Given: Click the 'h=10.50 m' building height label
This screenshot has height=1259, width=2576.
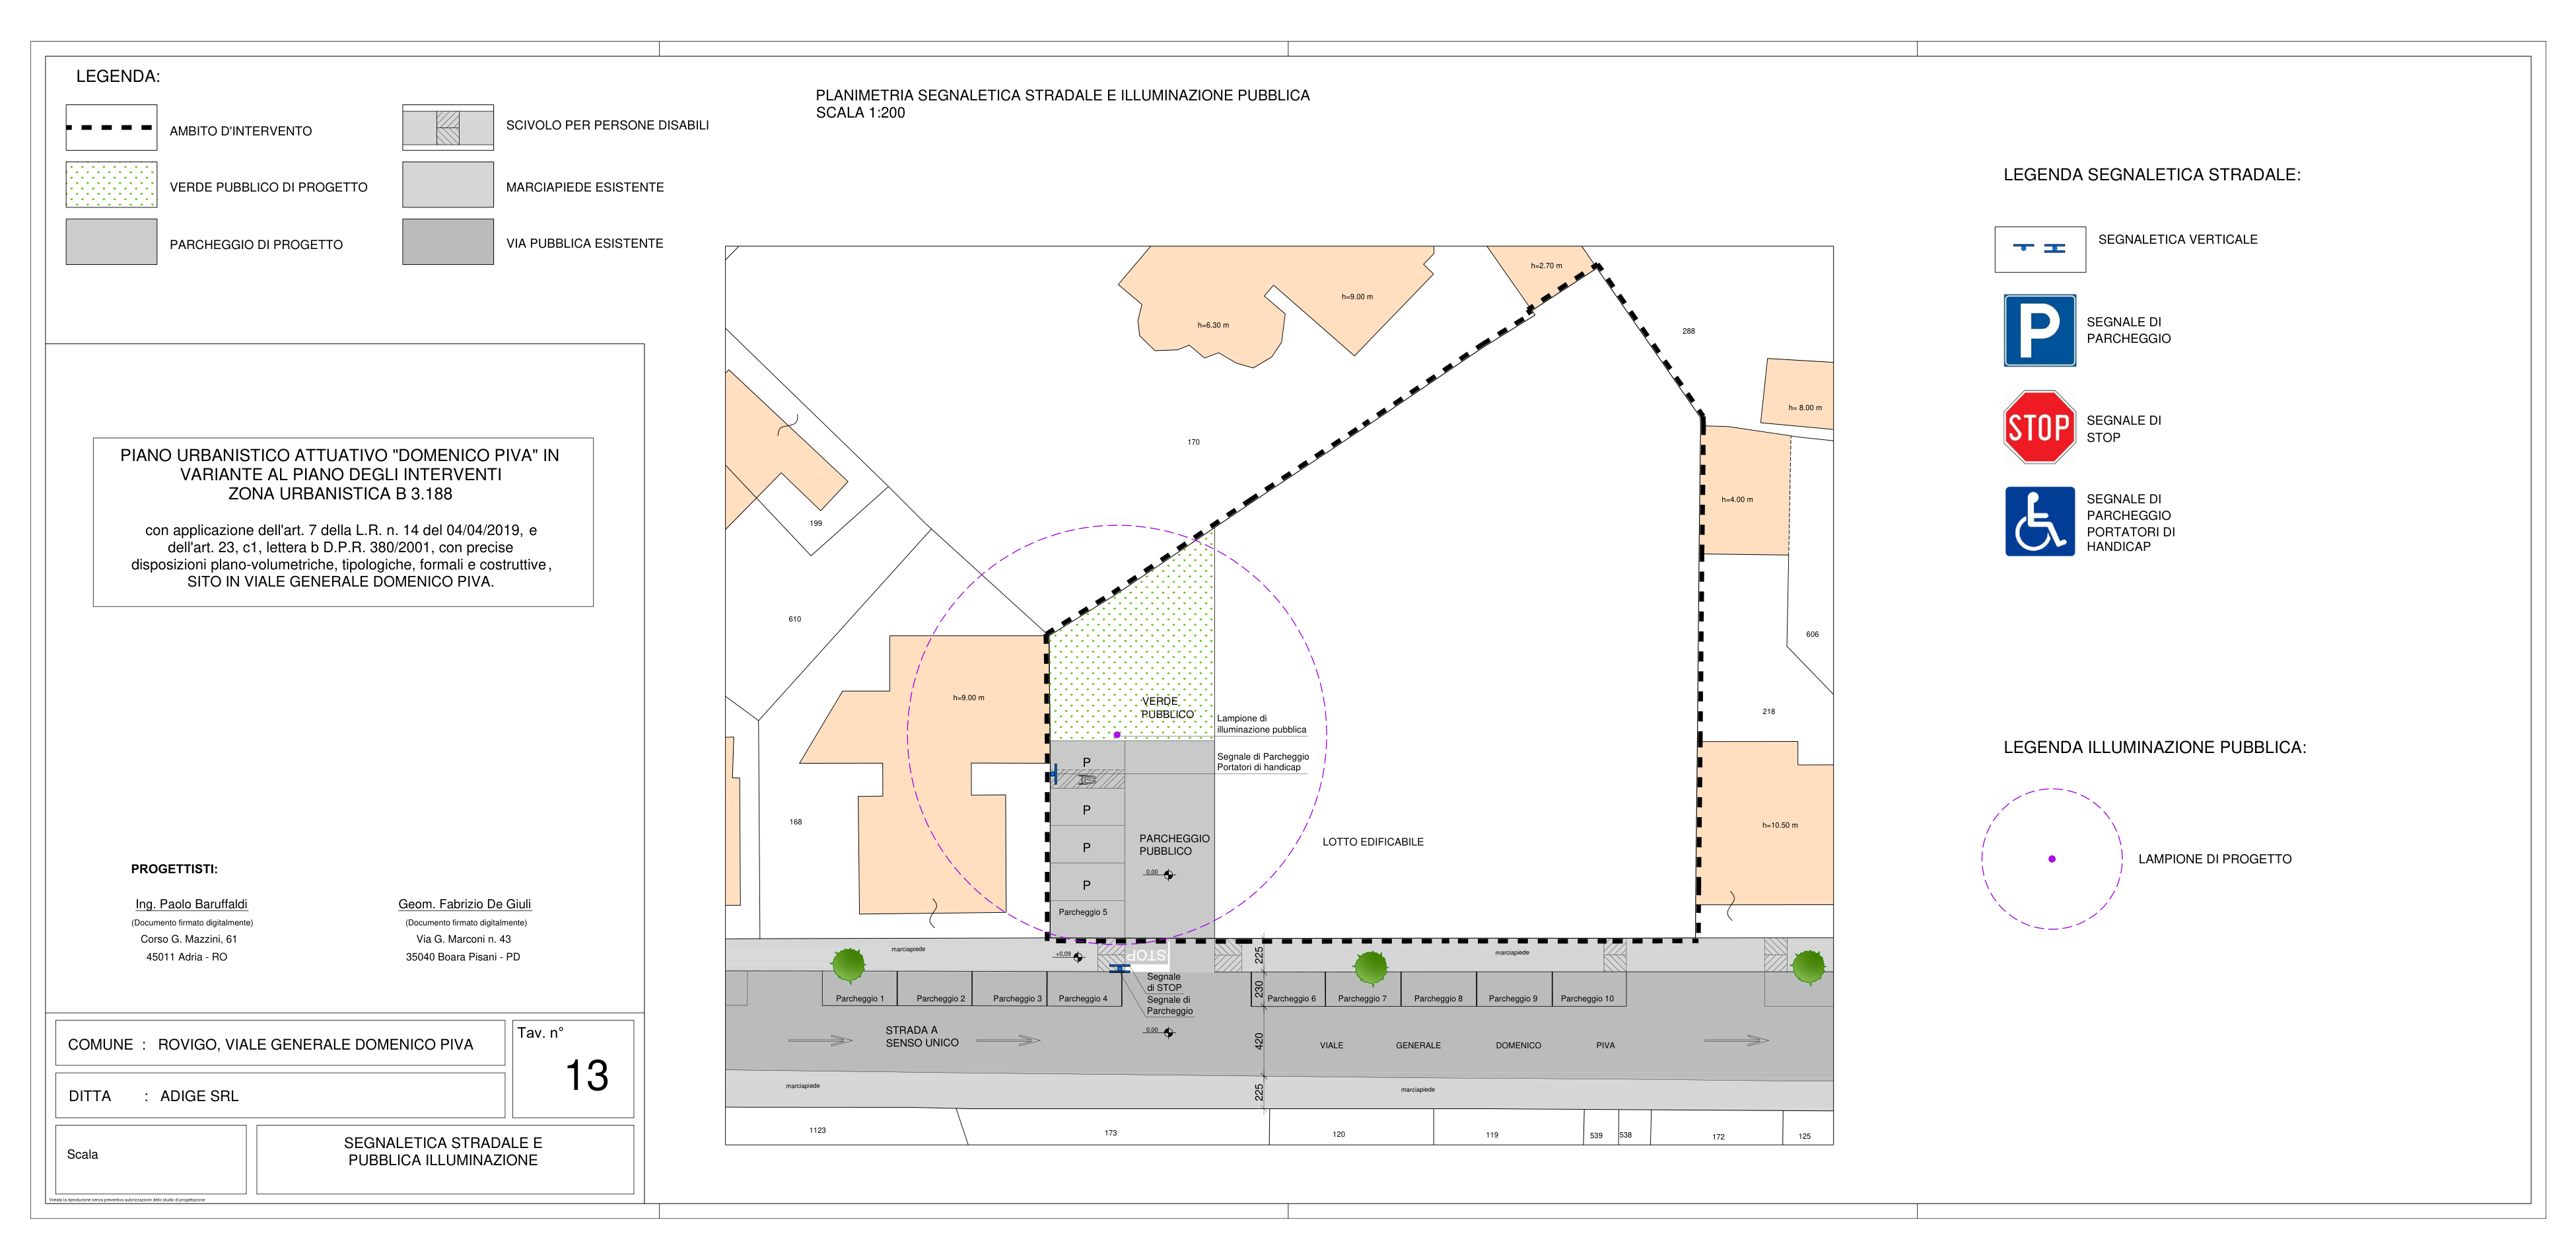Looking at the screenshot, I should [x=1780, y=825].
